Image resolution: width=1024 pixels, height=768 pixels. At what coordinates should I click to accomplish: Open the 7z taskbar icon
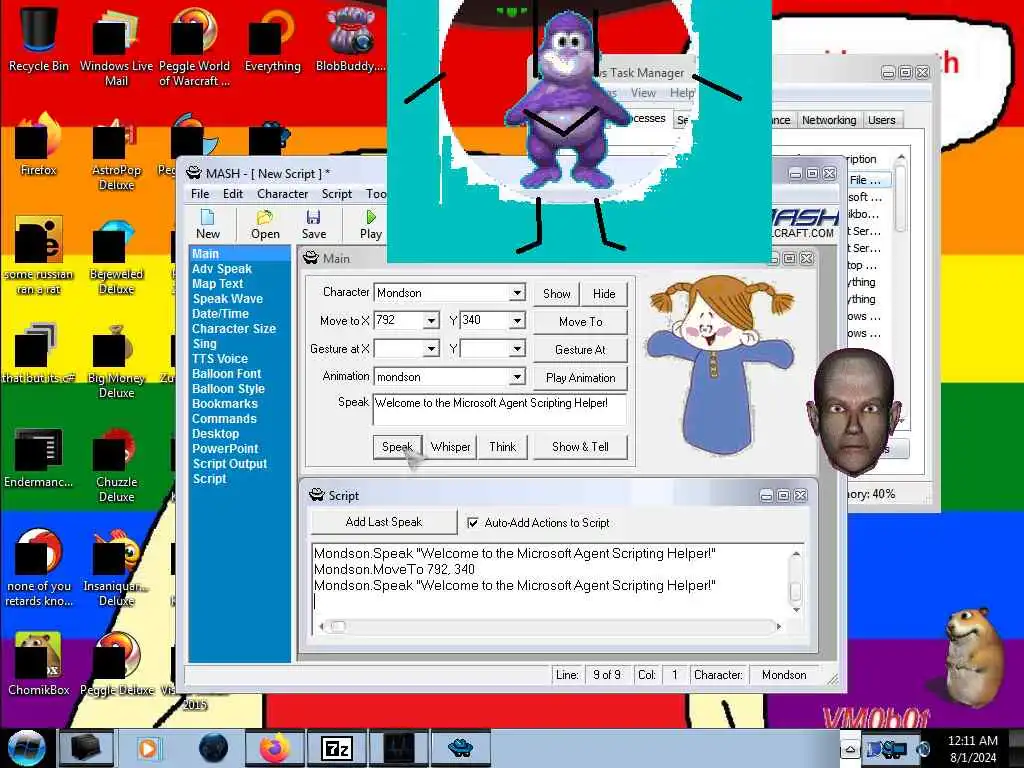pyautogui.click(x=337, y=748)
